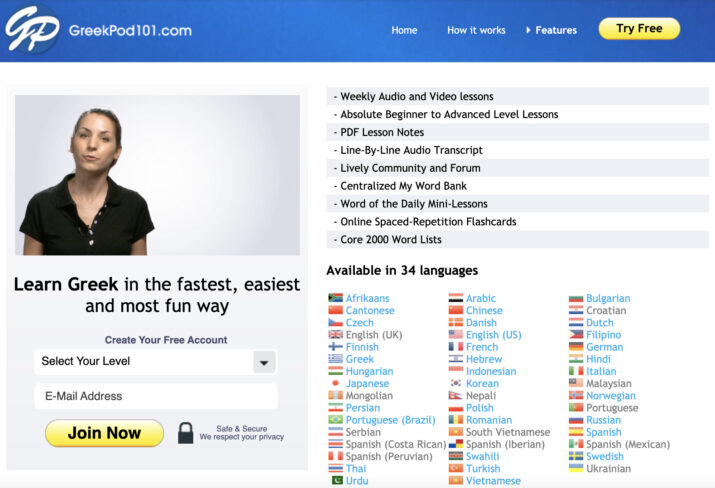
Task: Click the French flag icon
Action: (x=456, y=347)
